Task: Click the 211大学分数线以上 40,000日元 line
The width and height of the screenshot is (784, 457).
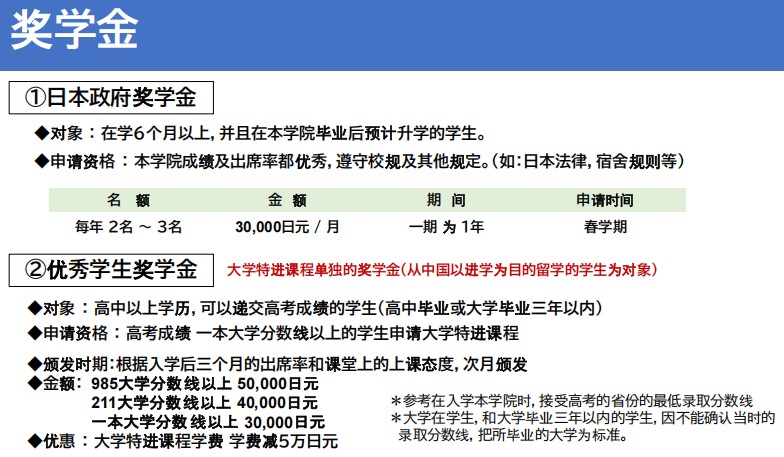Action: [204, 403]
